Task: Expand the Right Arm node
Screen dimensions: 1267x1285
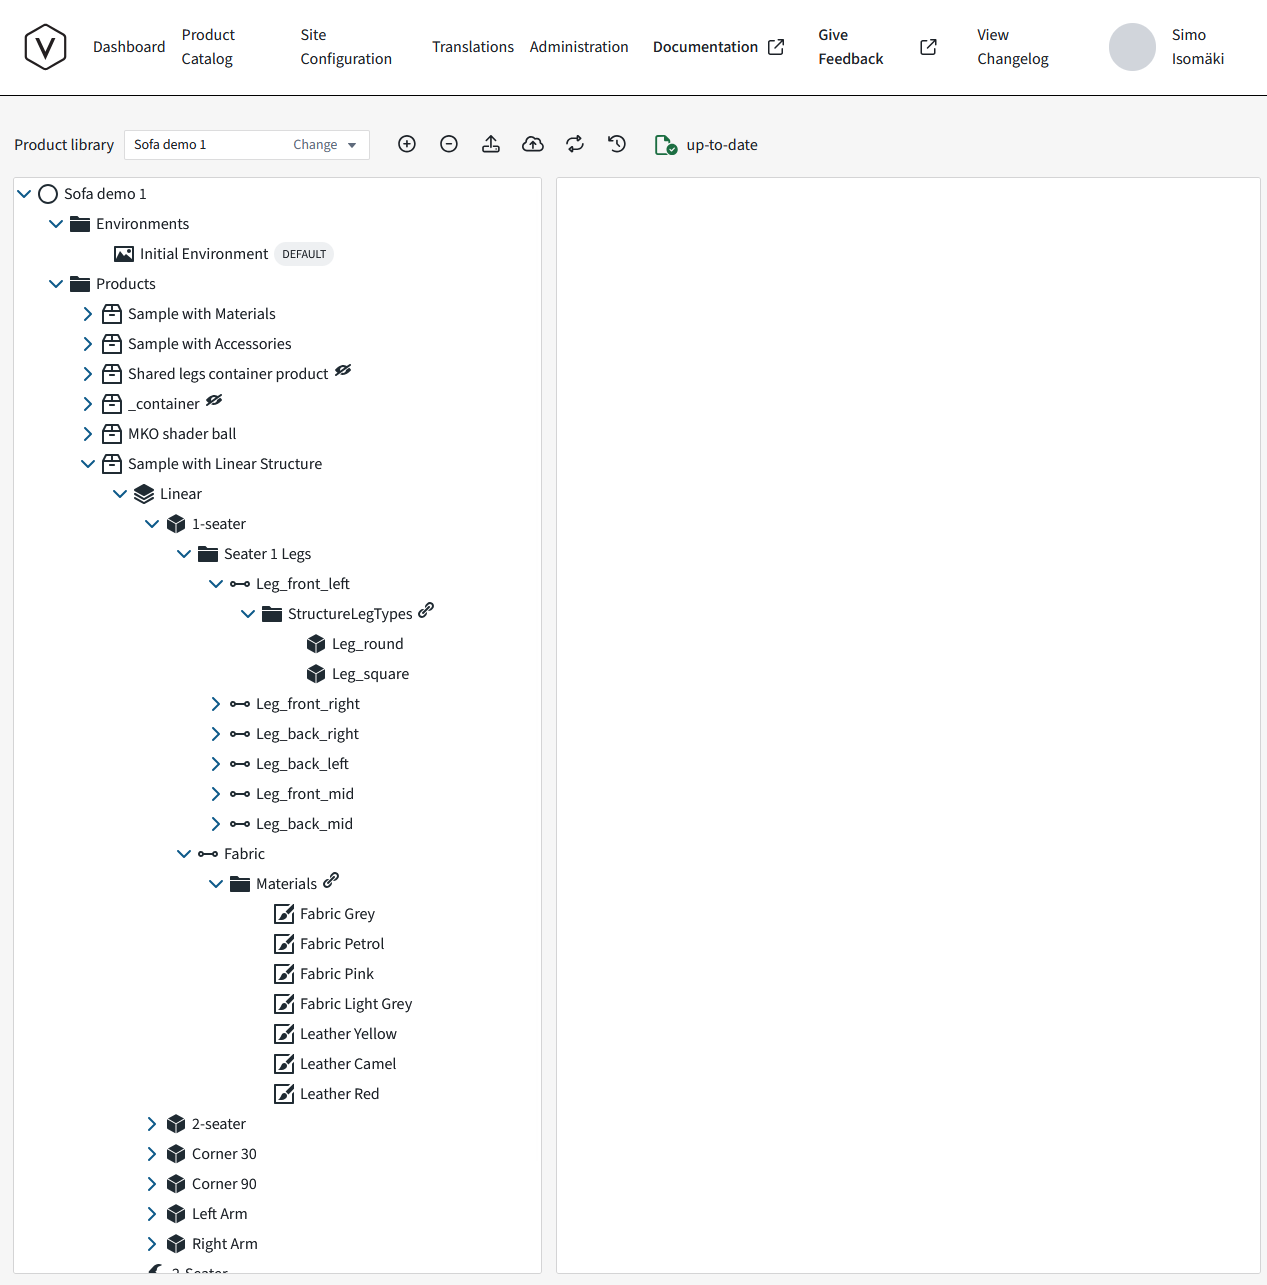Action: (152, 1244)
